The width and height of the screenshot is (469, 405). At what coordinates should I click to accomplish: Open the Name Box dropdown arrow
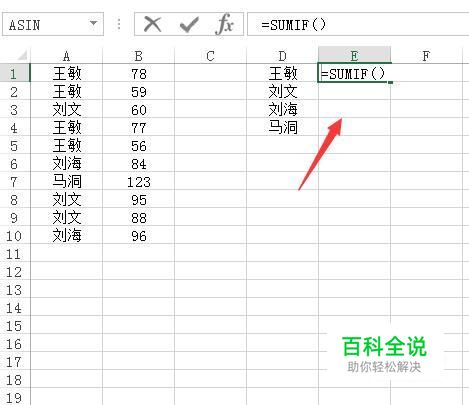tap(94, 23)
